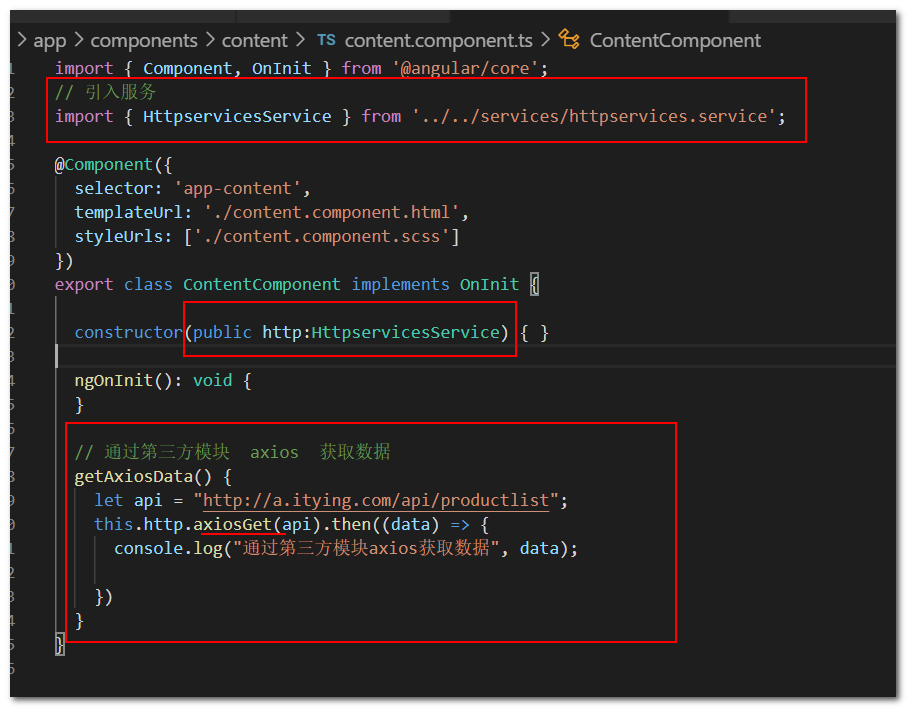Click the TS file type icon in breadcrumb
The width and height of the screenshot is (907, 708).
click(326, 40)
